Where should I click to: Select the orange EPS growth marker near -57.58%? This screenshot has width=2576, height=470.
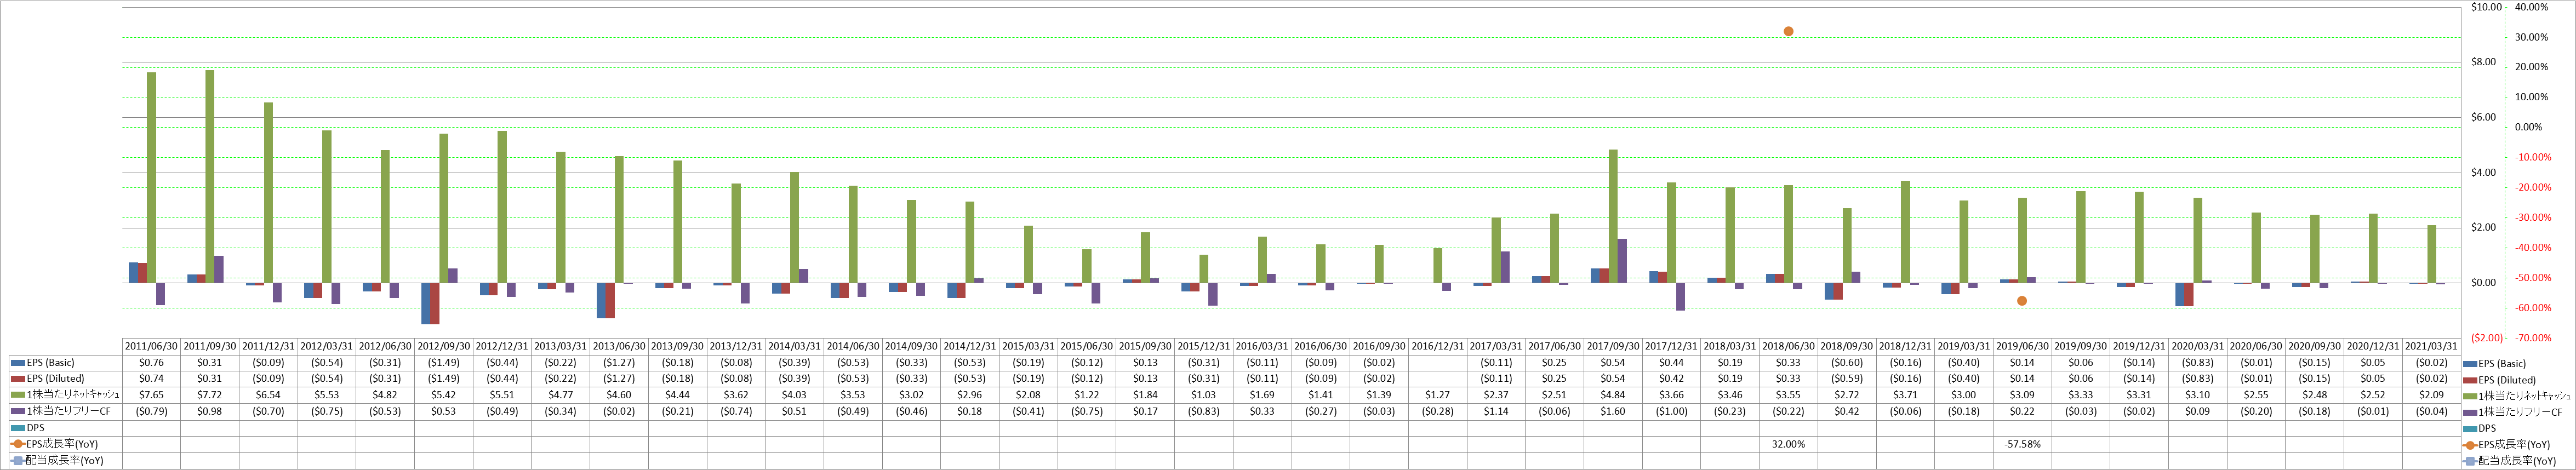click(2022, 301)
